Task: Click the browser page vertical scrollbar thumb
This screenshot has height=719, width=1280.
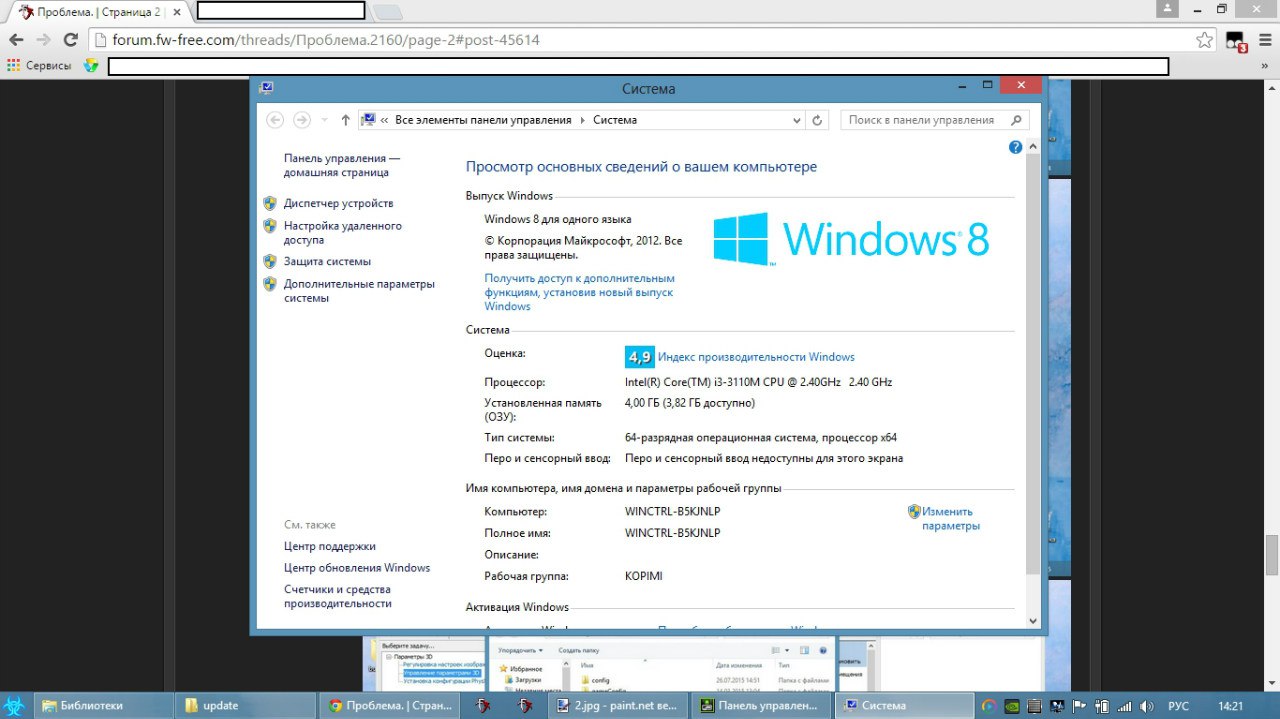Action: click(x=1271, y=556)
